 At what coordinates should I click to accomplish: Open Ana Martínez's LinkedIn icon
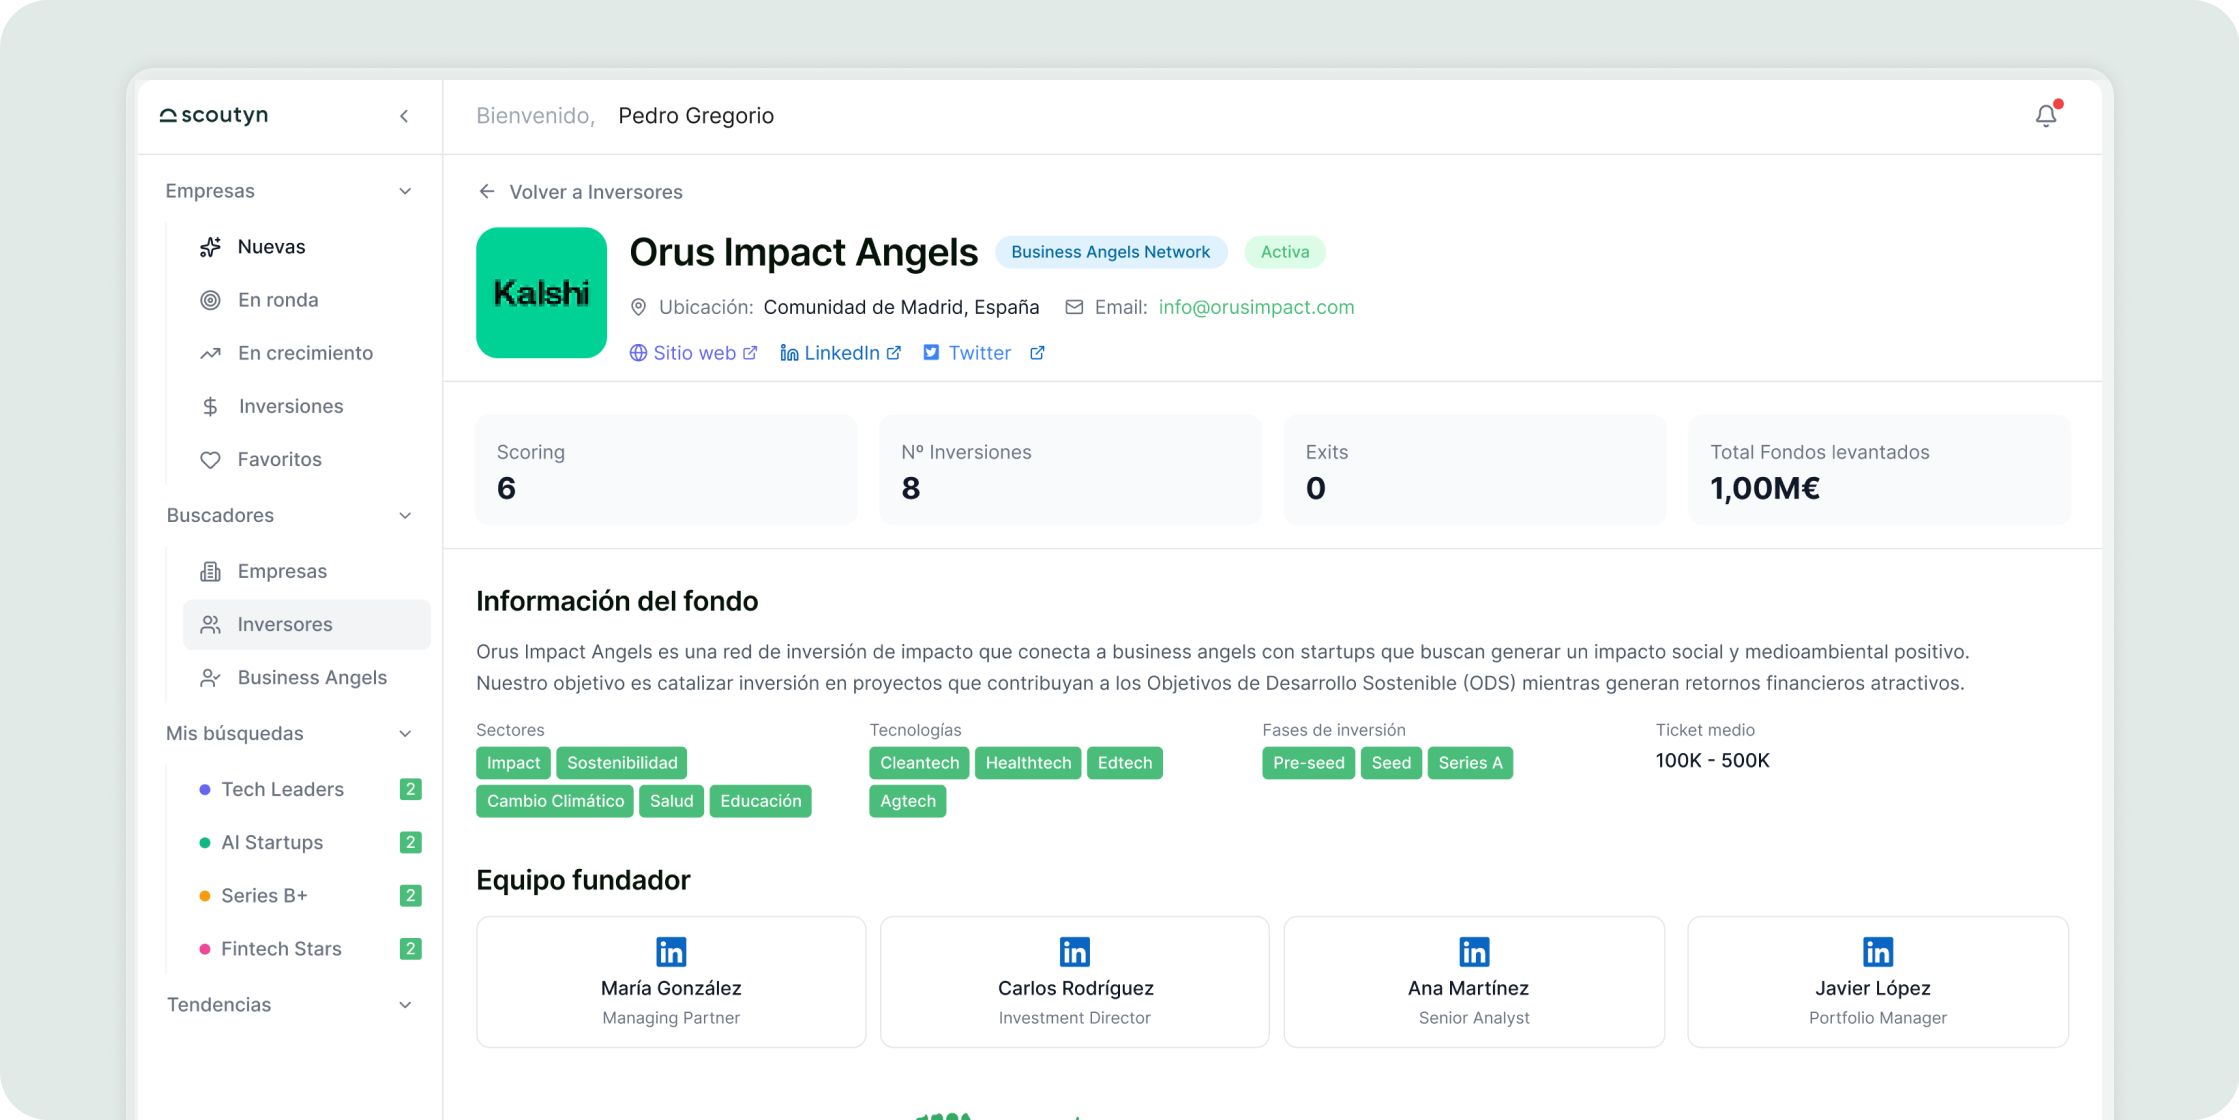click(x=1474, y=952)
